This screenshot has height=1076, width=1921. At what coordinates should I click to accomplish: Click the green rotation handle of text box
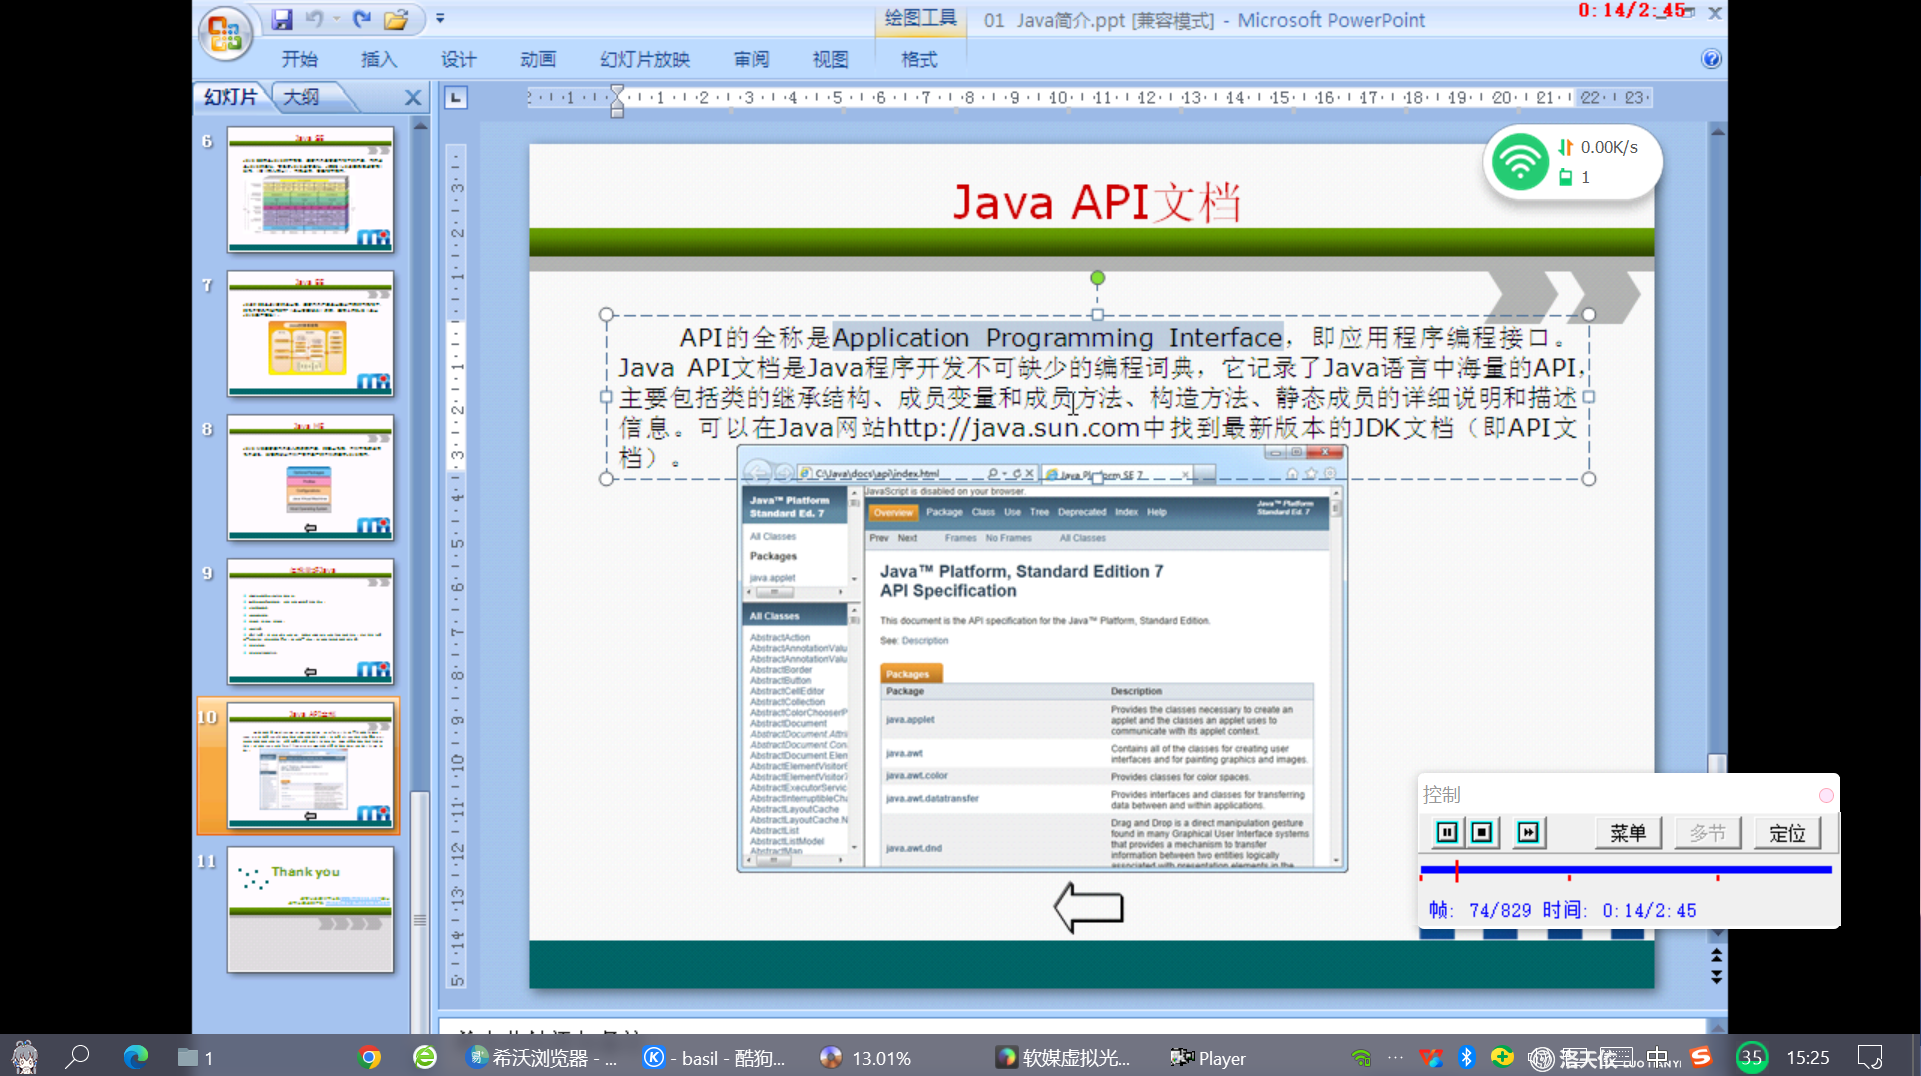point(1097,277)
